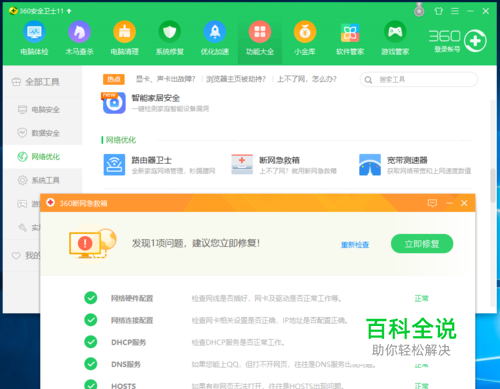Click the 360 登录帐号 plus icon
The height and width of the screenshot is (389, 500).
(x=475, y=41)
